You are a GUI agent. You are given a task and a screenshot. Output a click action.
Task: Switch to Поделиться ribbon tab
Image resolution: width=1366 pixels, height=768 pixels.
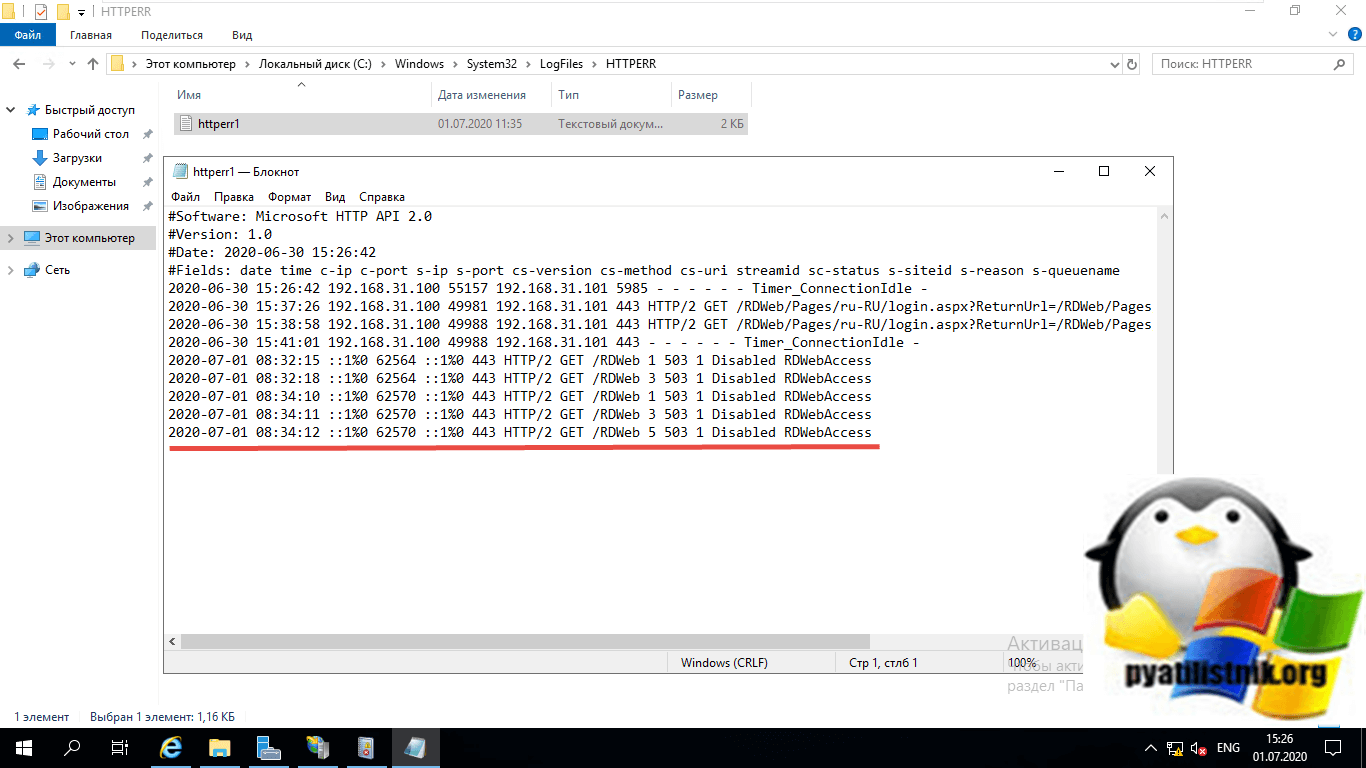[x=172, y=35]
